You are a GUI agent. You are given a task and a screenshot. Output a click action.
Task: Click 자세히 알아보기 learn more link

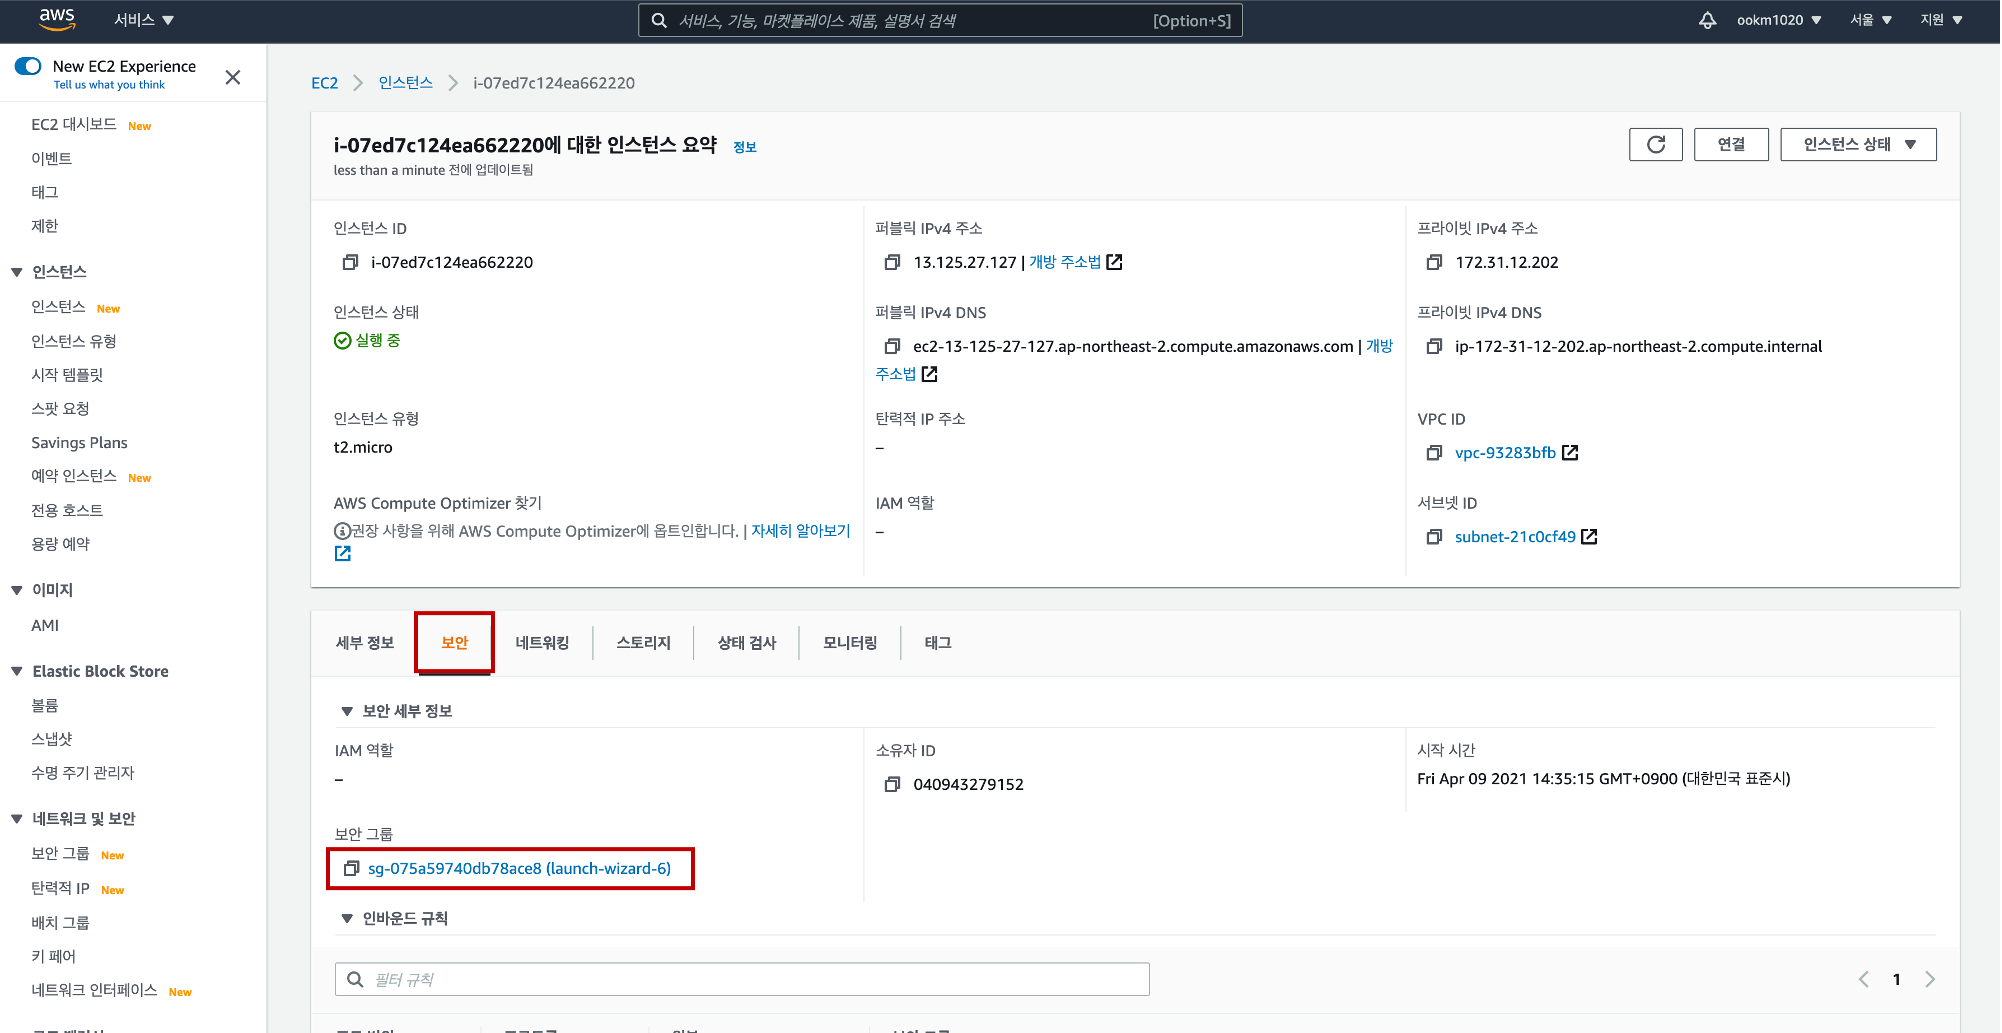pyautogui.click(x=801, y=531)
